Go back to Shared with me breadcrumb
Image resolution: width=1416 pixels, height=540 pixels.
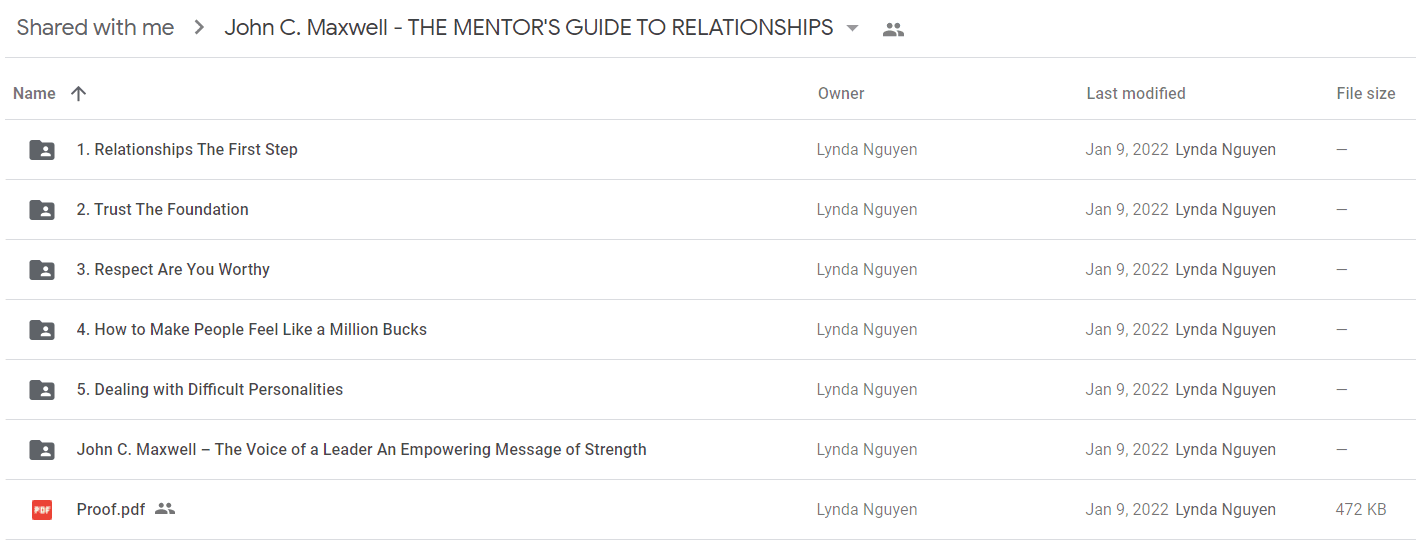(95, 28)
